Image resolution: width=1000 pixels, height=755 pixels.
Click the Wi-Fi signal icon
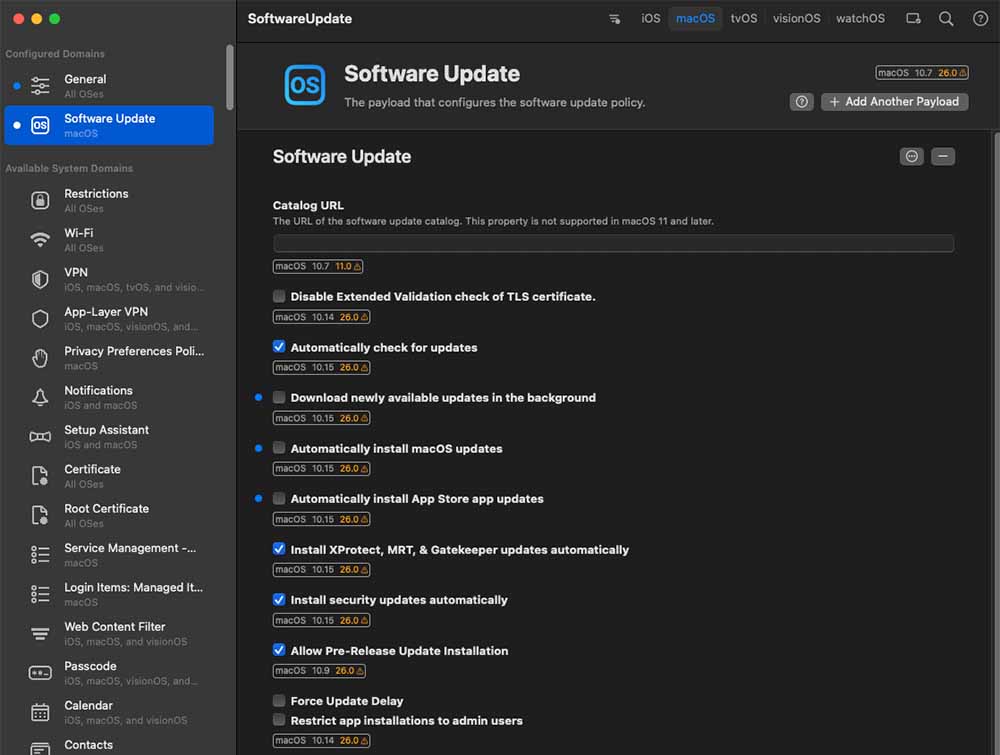(x=40, y=240)
